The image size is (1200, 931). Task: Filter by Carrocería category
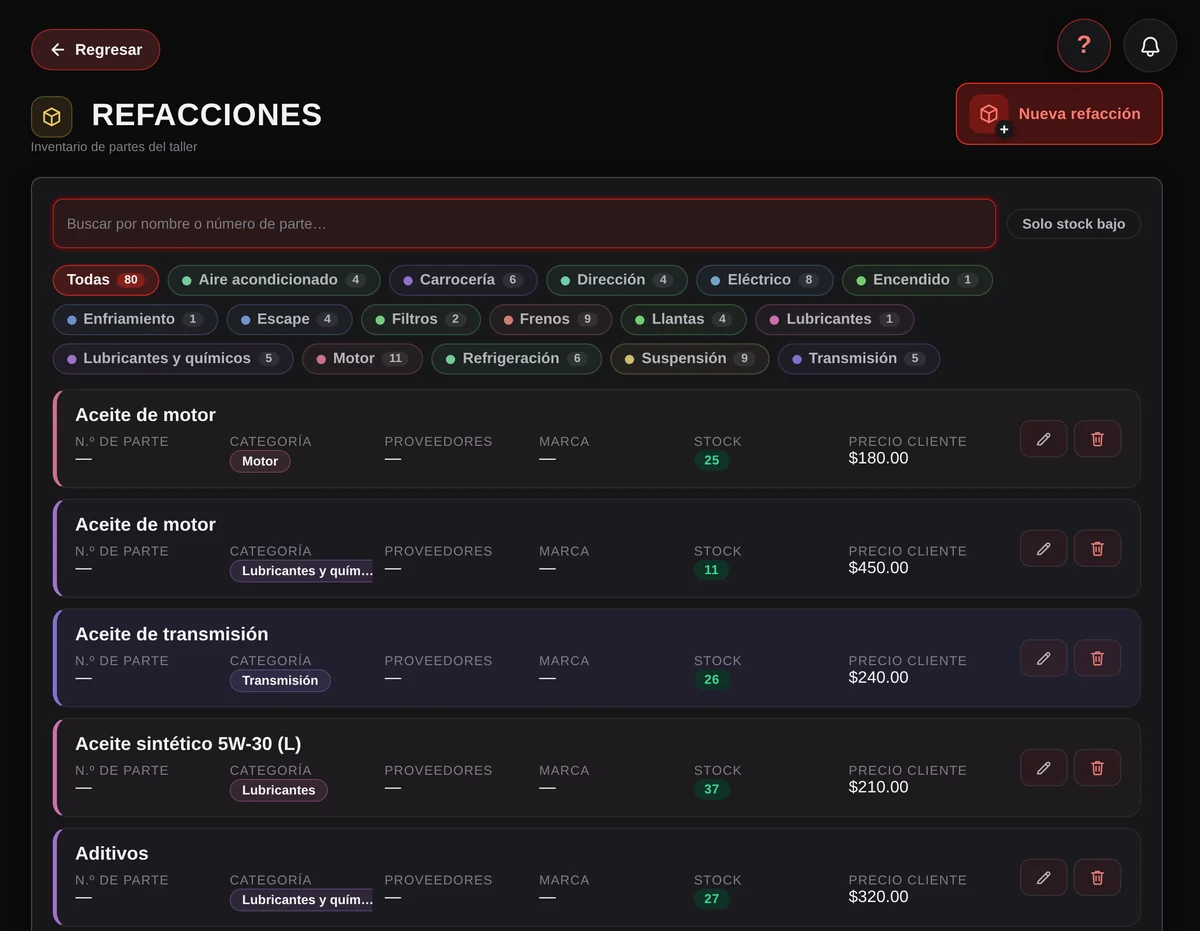point(463,280)
